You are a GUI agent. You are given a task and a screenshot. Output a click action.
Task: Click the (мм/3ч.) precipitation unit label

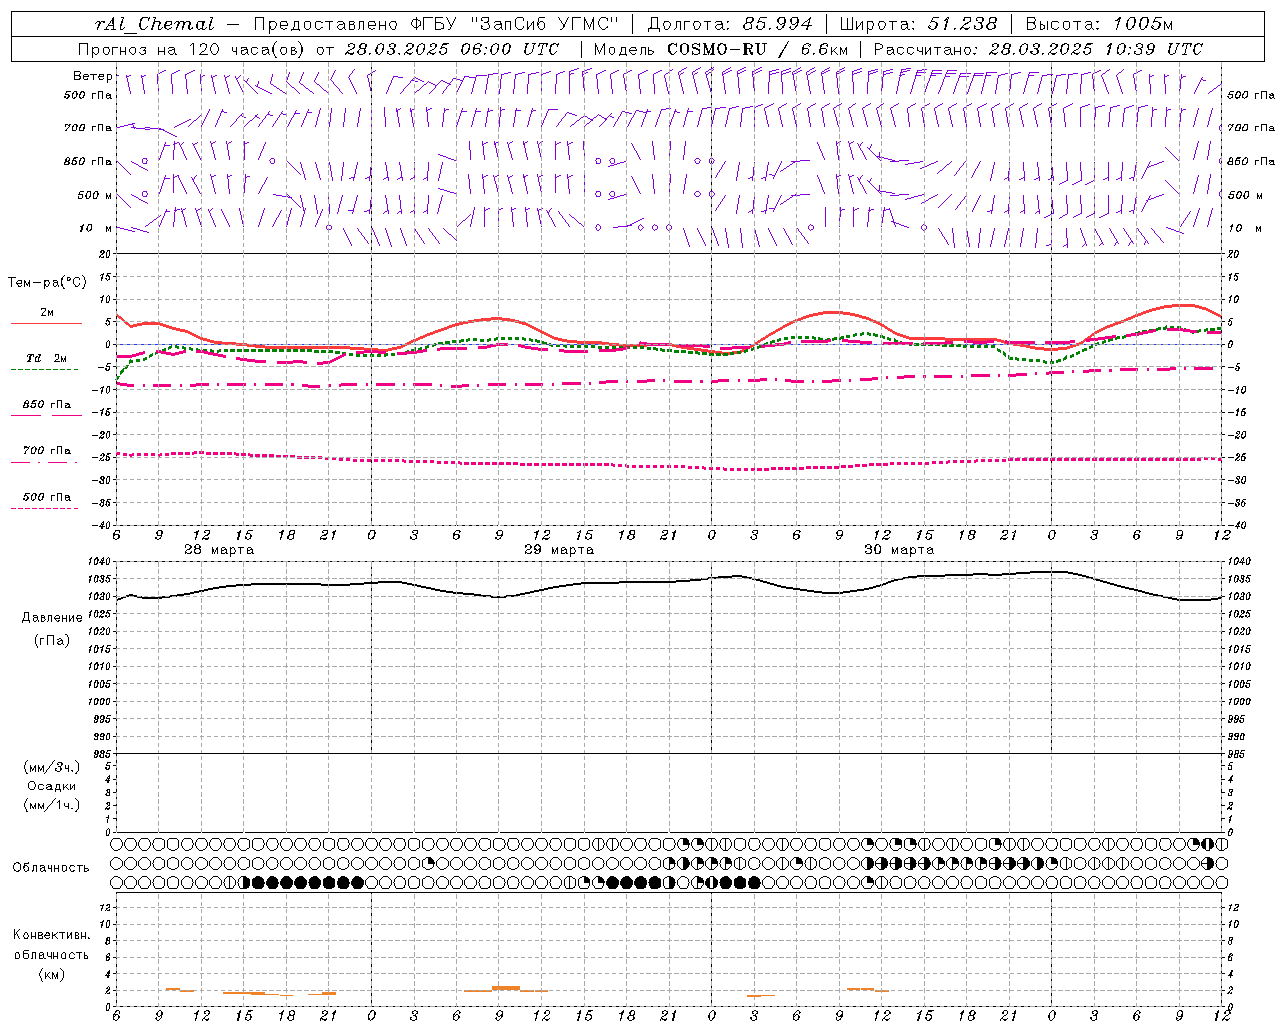pos(52,767)
